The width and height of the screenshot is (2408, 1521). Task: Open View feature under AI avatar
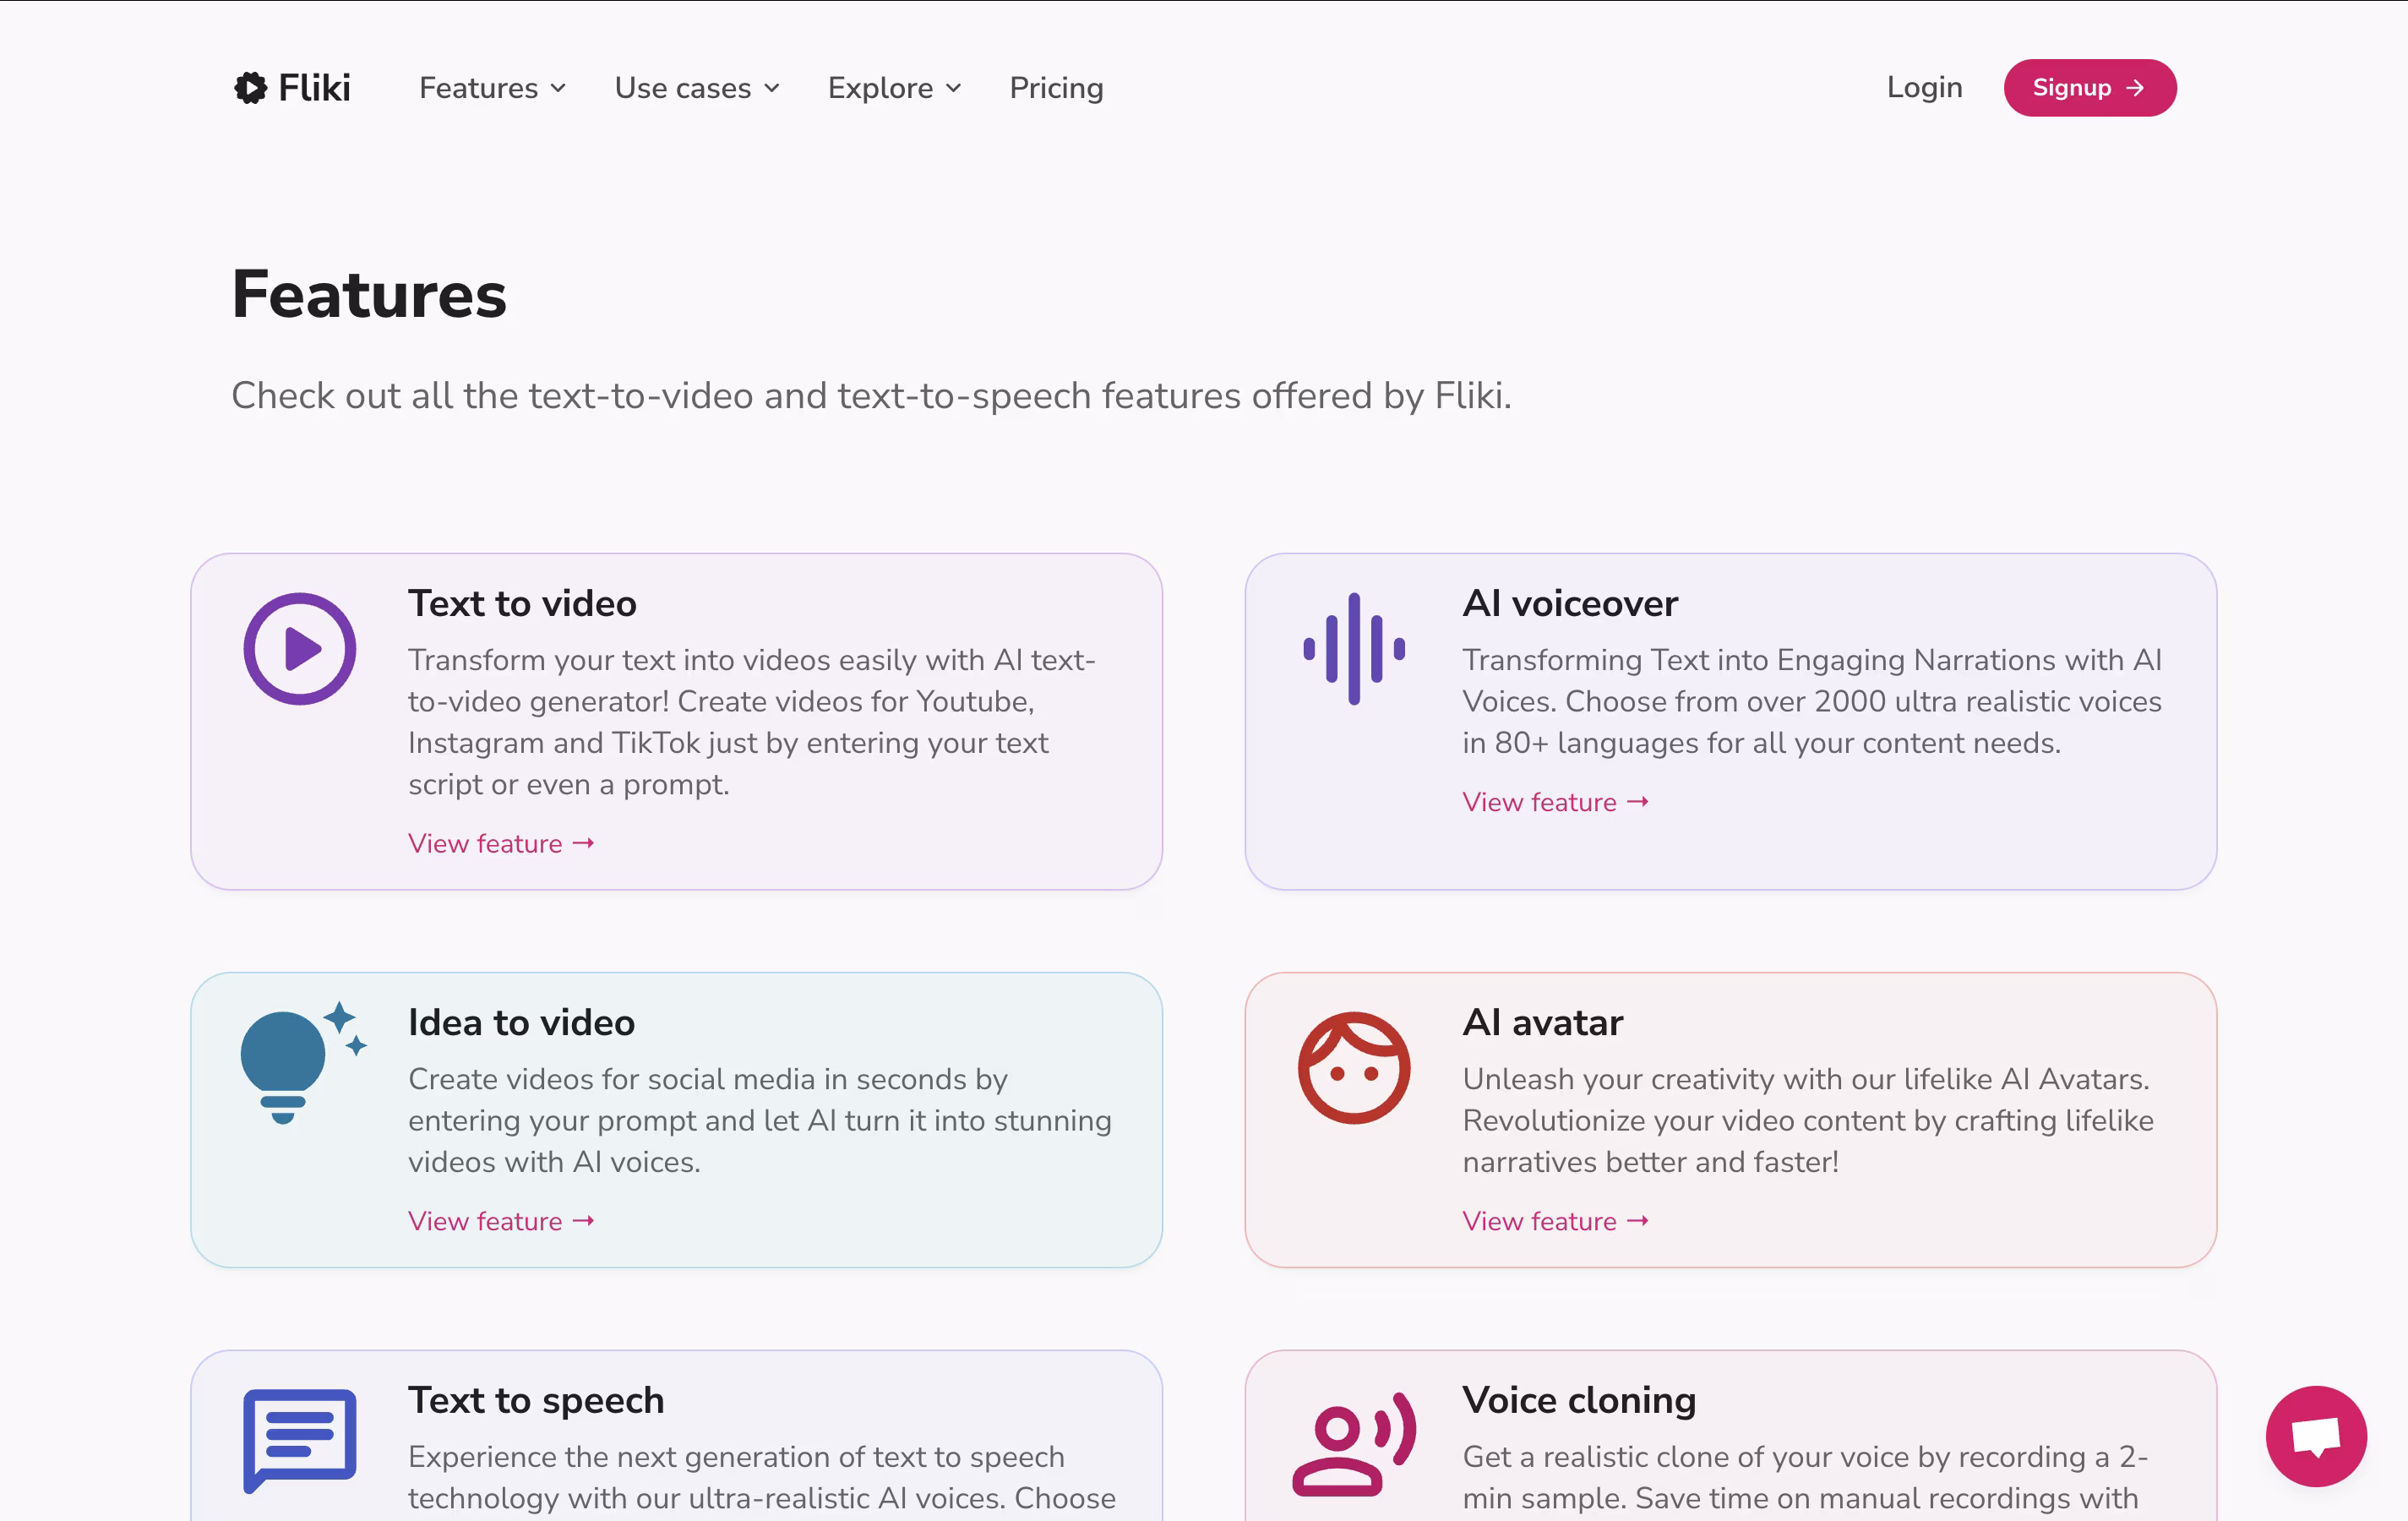(x=1555, y=1221)
